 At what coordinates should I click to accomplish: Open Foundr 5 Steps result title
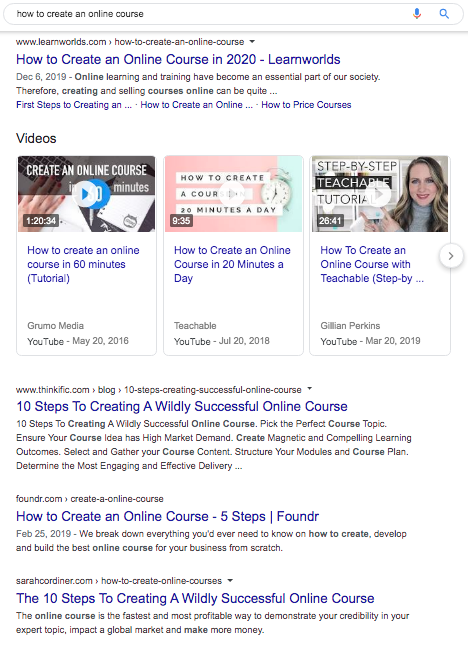tap(167, 516)
